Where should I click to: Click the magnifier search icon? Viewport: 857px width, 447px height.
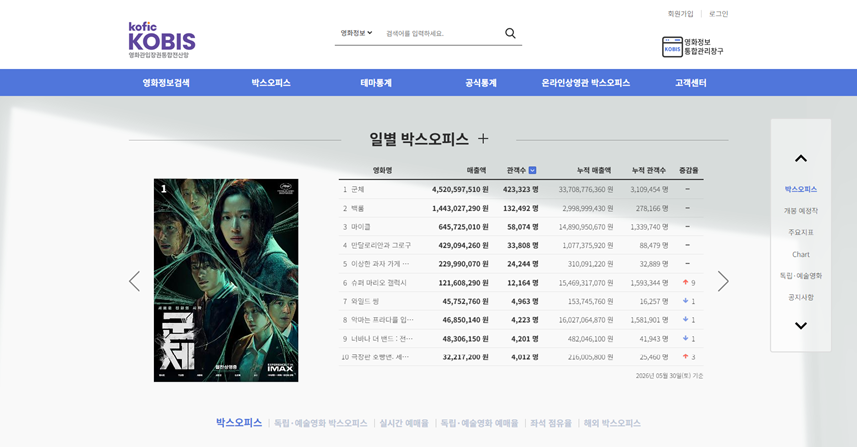click(x=510, y=33)
